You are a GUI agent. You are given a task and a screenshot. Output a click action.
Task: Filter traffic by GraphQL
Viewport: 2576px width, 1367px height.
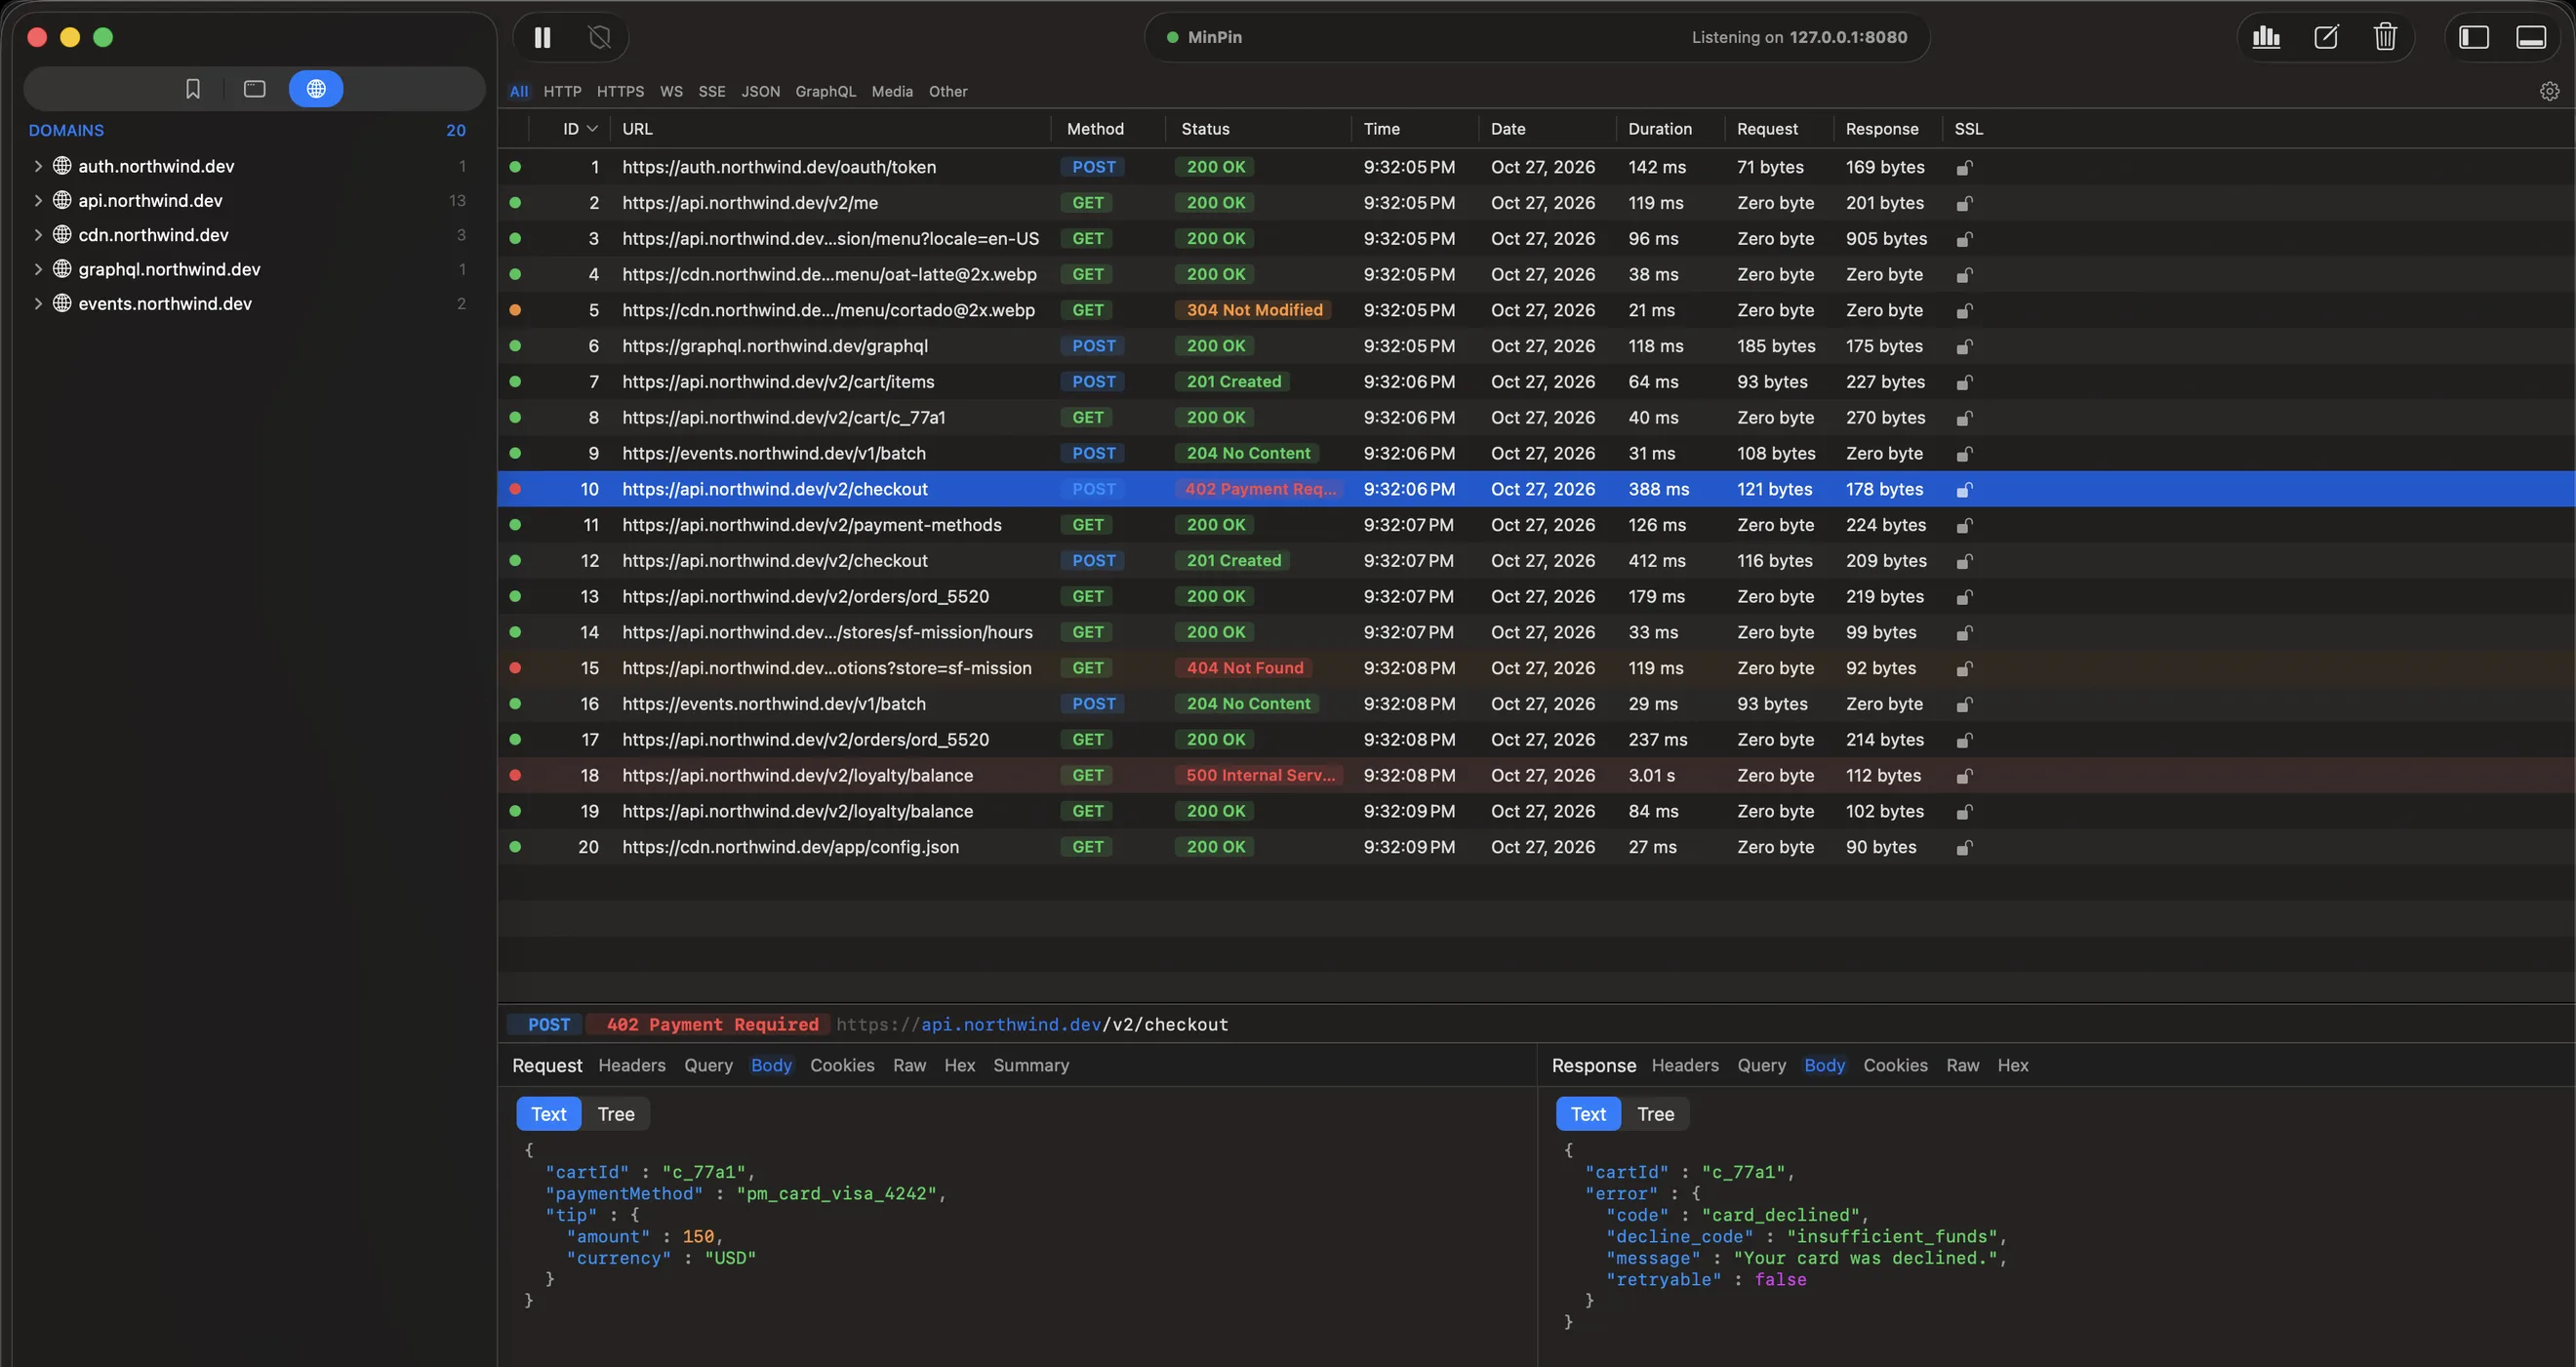click(x=825, y=91)
